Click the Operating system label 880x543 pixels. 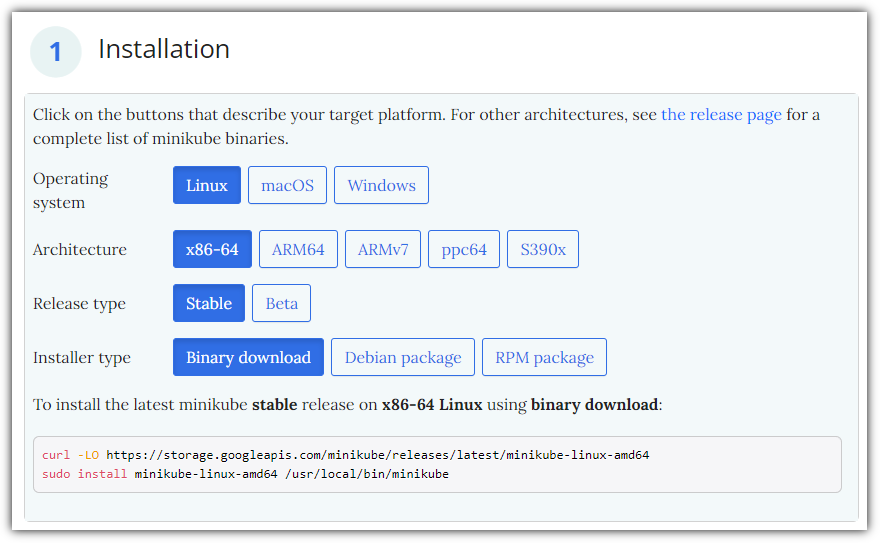coord(71,191)
